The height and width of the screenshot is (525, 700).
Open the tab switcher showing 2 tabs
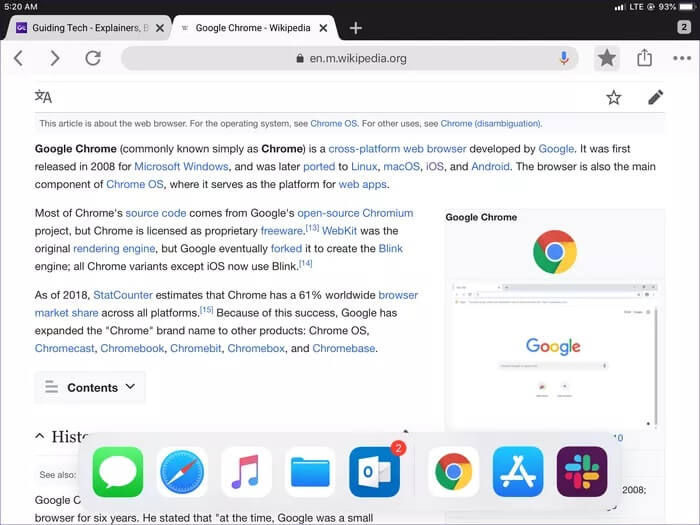pos(683,27)
